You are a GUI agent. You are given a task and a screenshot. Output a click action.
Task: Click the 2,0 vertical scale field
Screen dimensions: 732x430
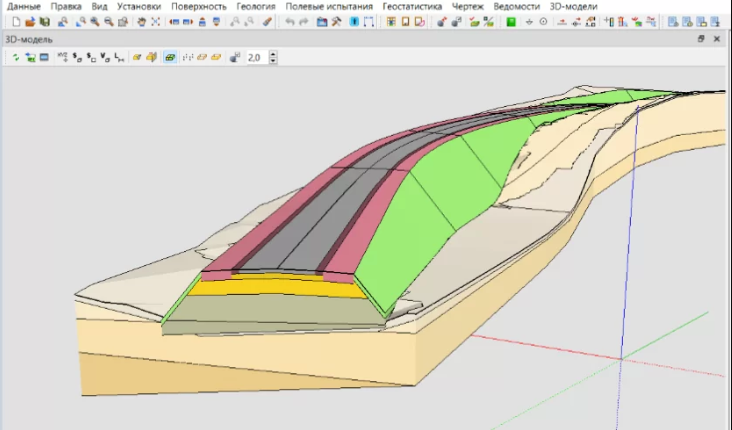(255, 58)
